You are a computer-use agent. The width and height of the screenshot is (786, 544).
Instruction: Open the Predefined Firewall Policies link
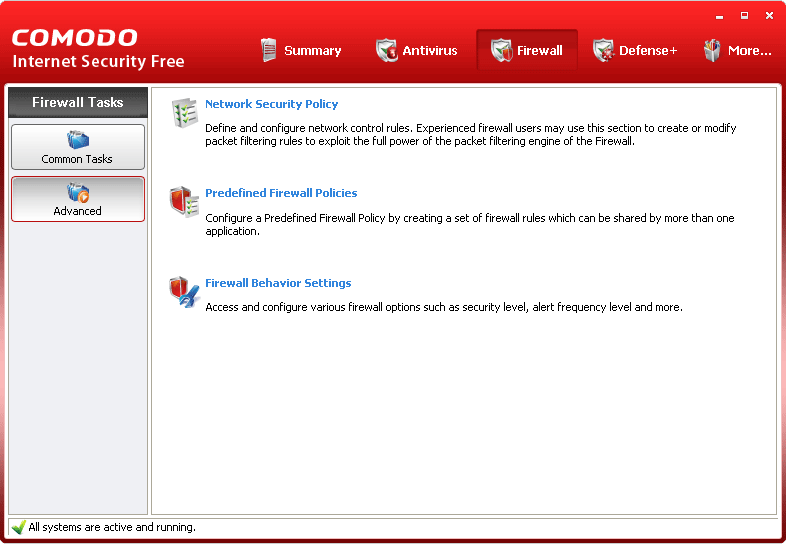(x=281, y=193)
